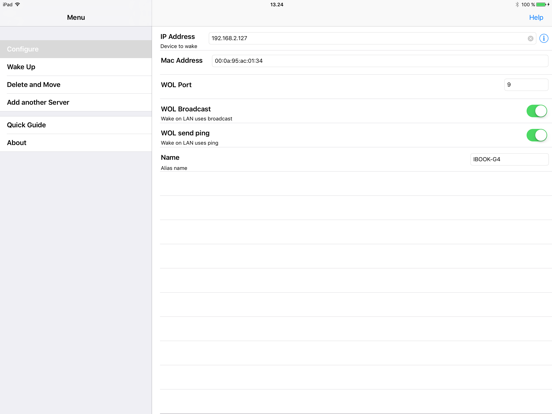
Task: Choose Add another Server
Action: [76, 102]
